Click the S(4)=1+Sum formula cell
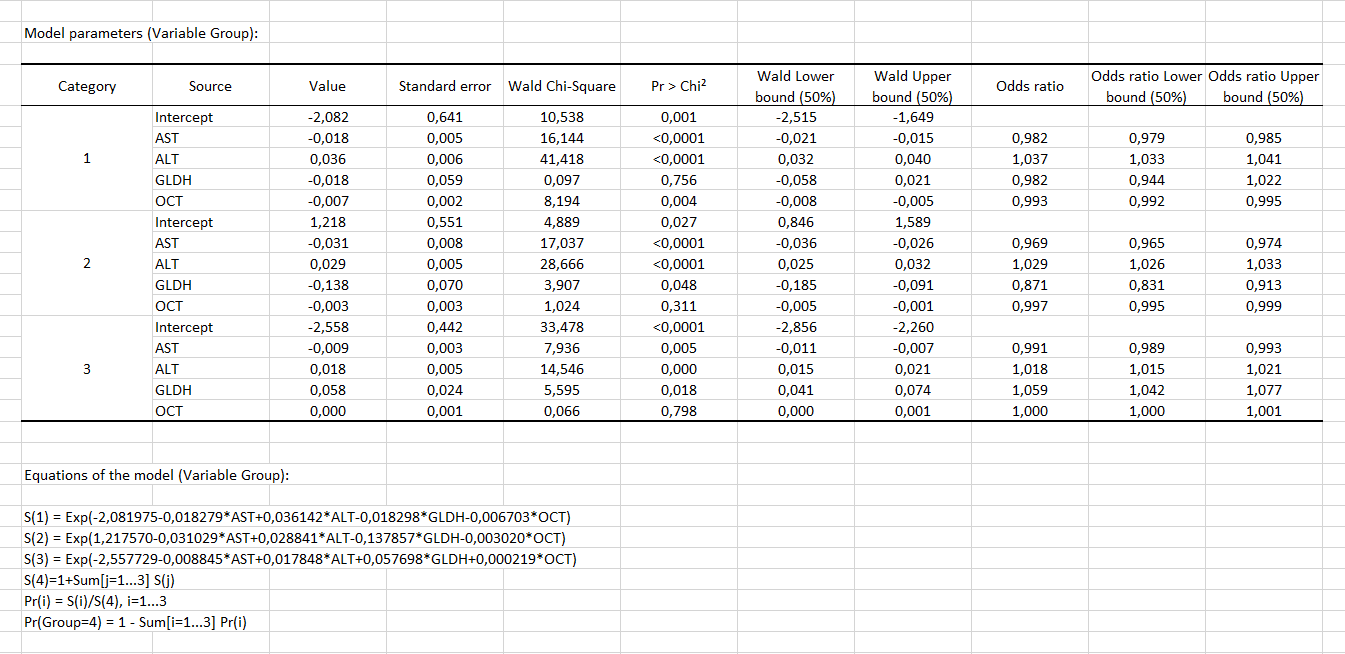Screen dimensions: 1345x654 tap(100, 580)
